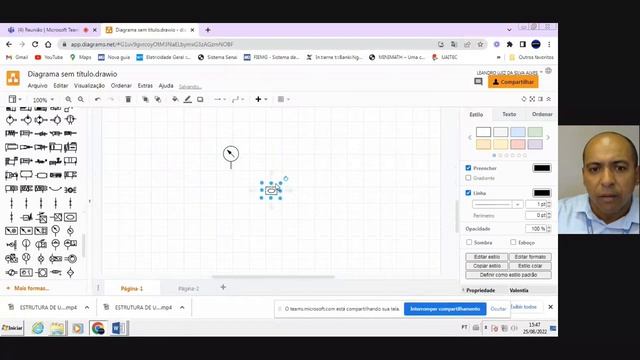Viewport: 640px width, 360px height.
Task: Open the waypoints style dropdown
Action: coord(238,99)
